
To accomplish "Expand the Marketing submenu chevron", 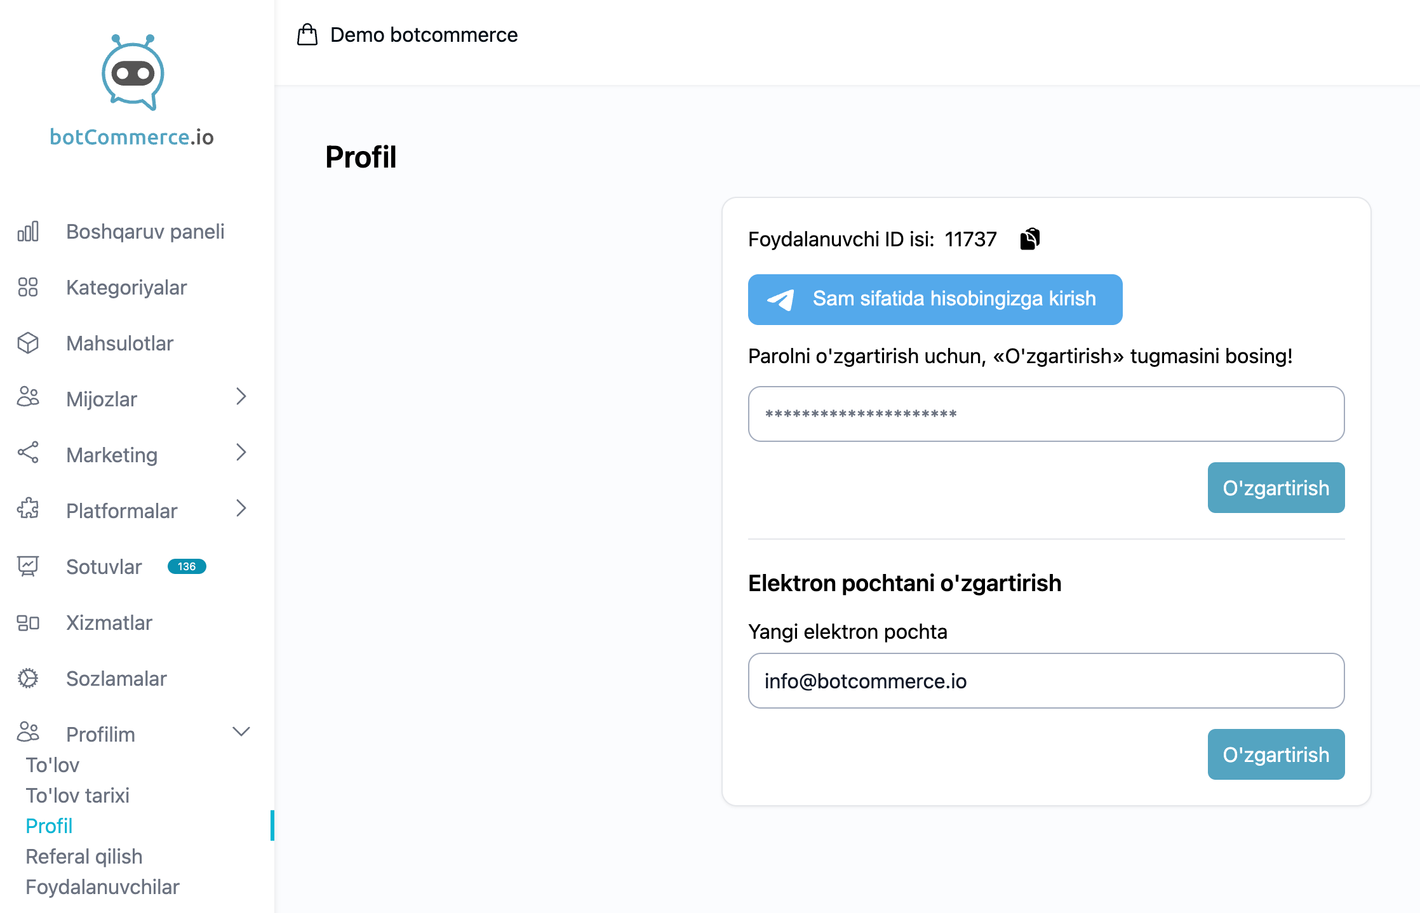I will [x=241, y=453].
